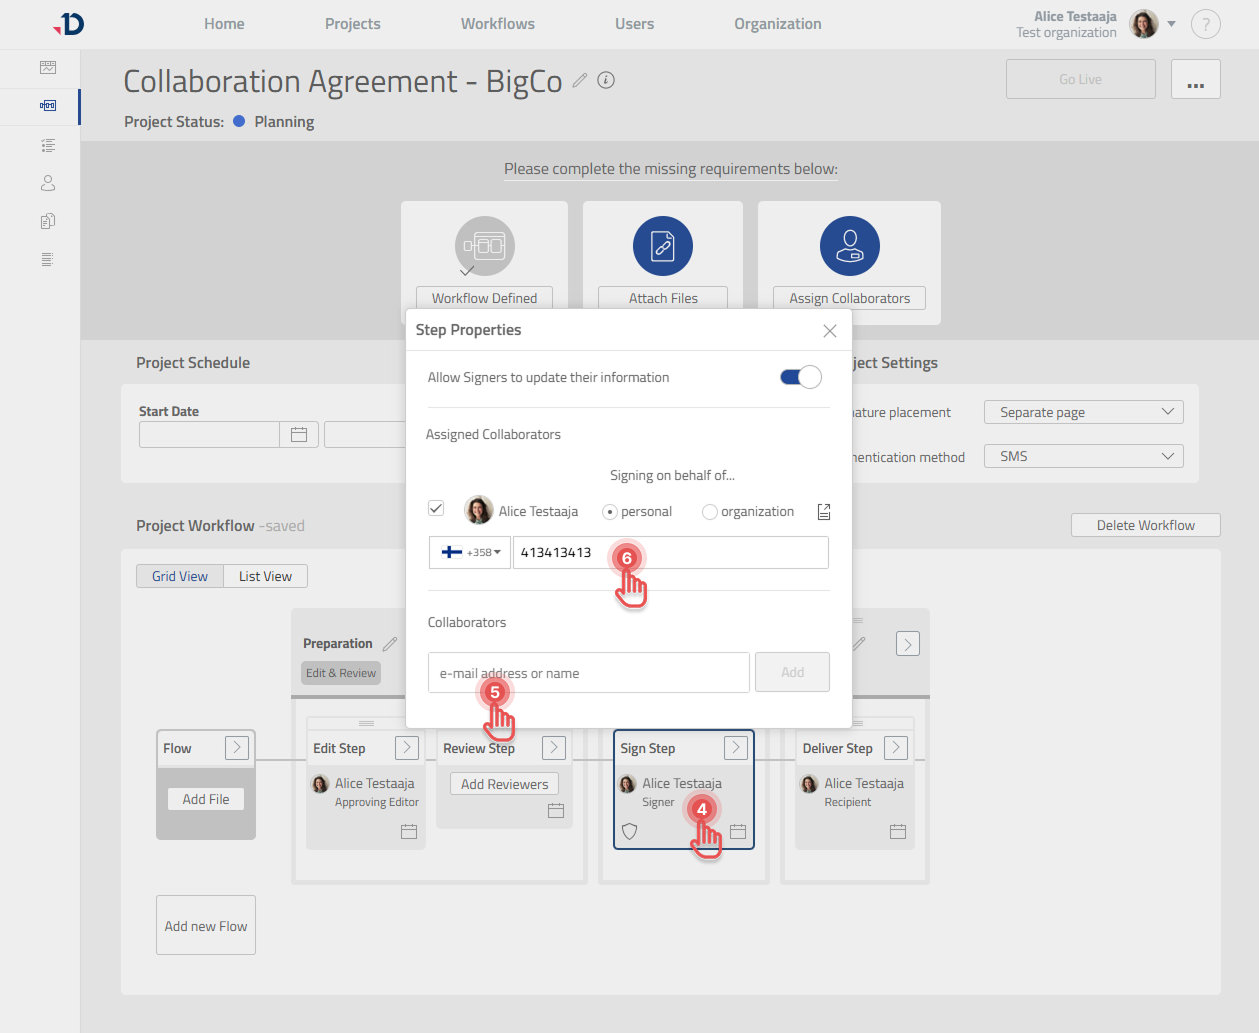Click the Attach Files circle icon

(x=662, y=246)
